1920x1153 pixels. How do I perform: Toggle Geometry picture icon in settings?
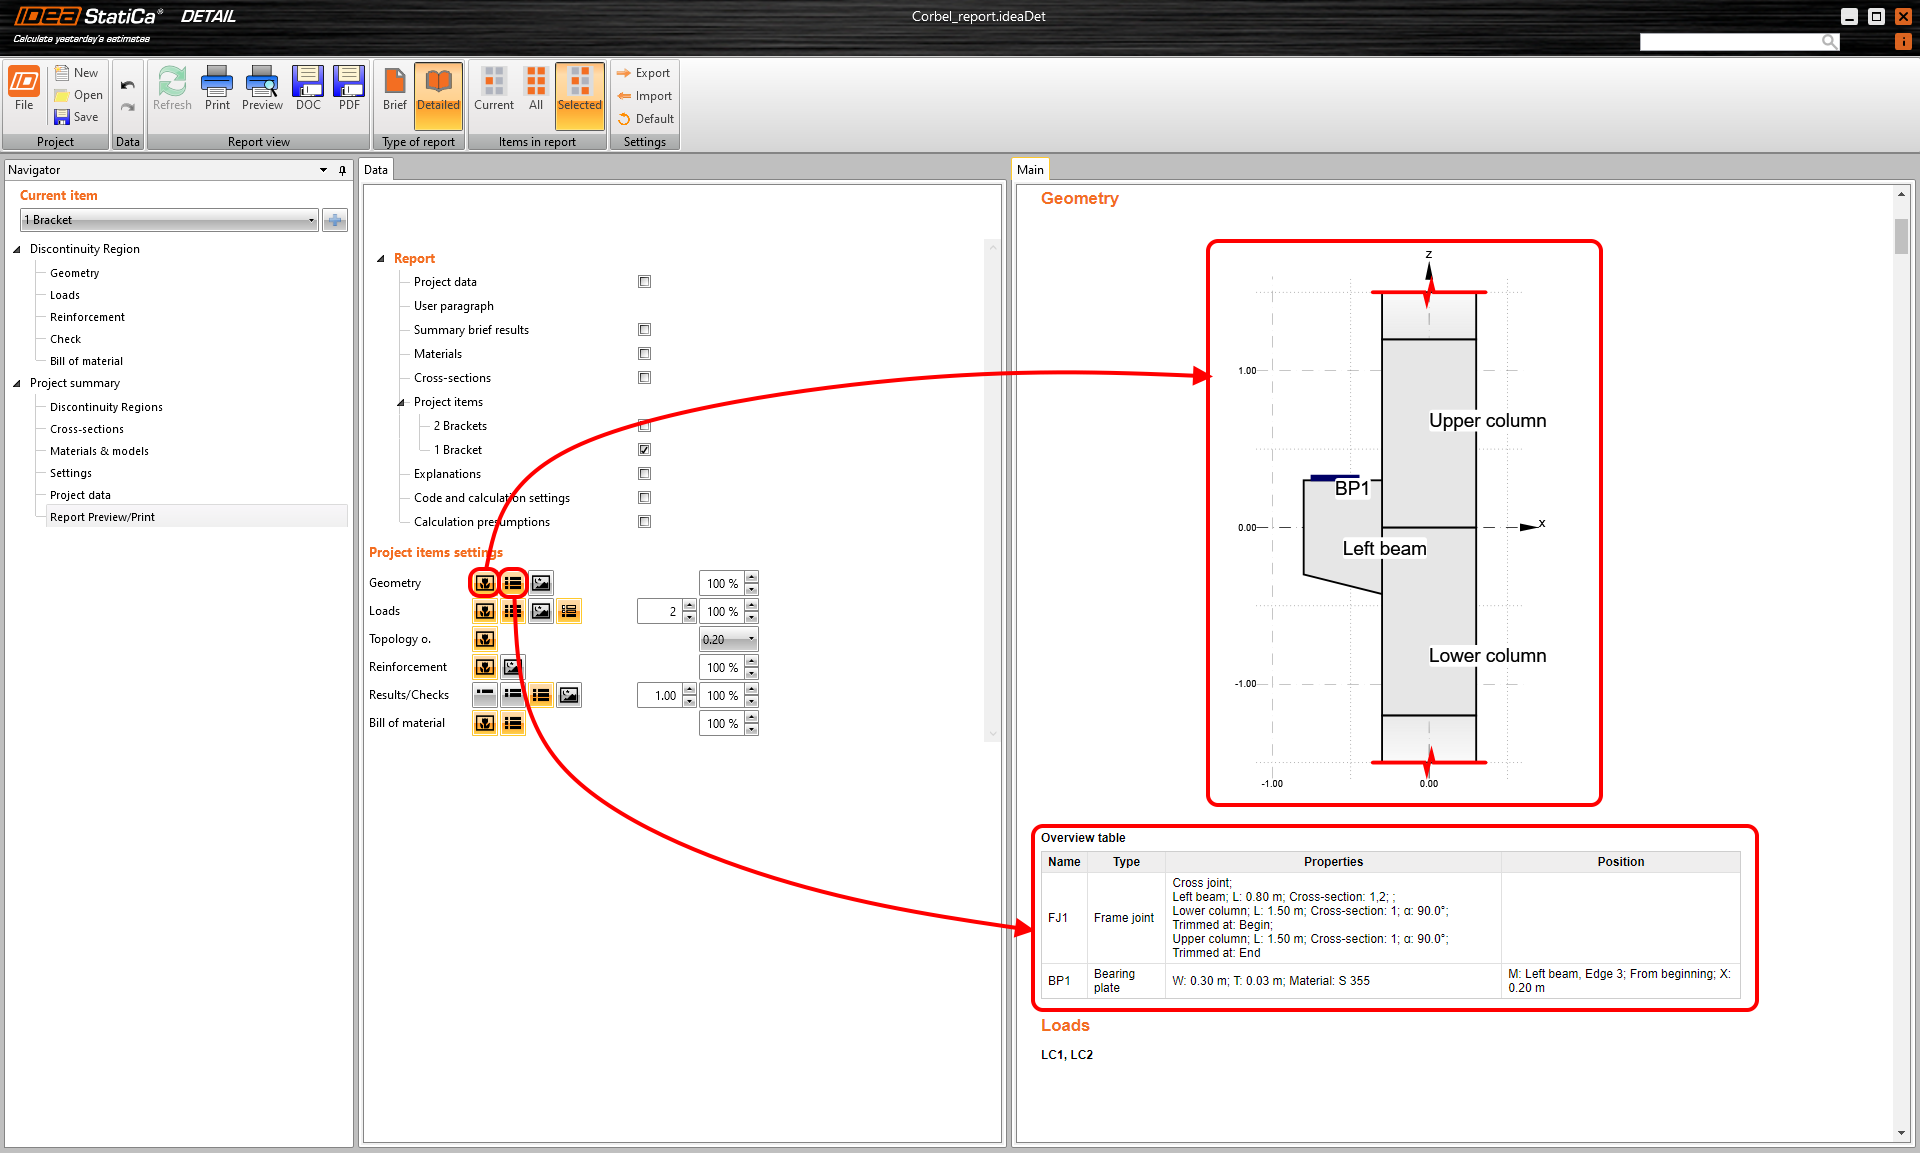point(541,583)
